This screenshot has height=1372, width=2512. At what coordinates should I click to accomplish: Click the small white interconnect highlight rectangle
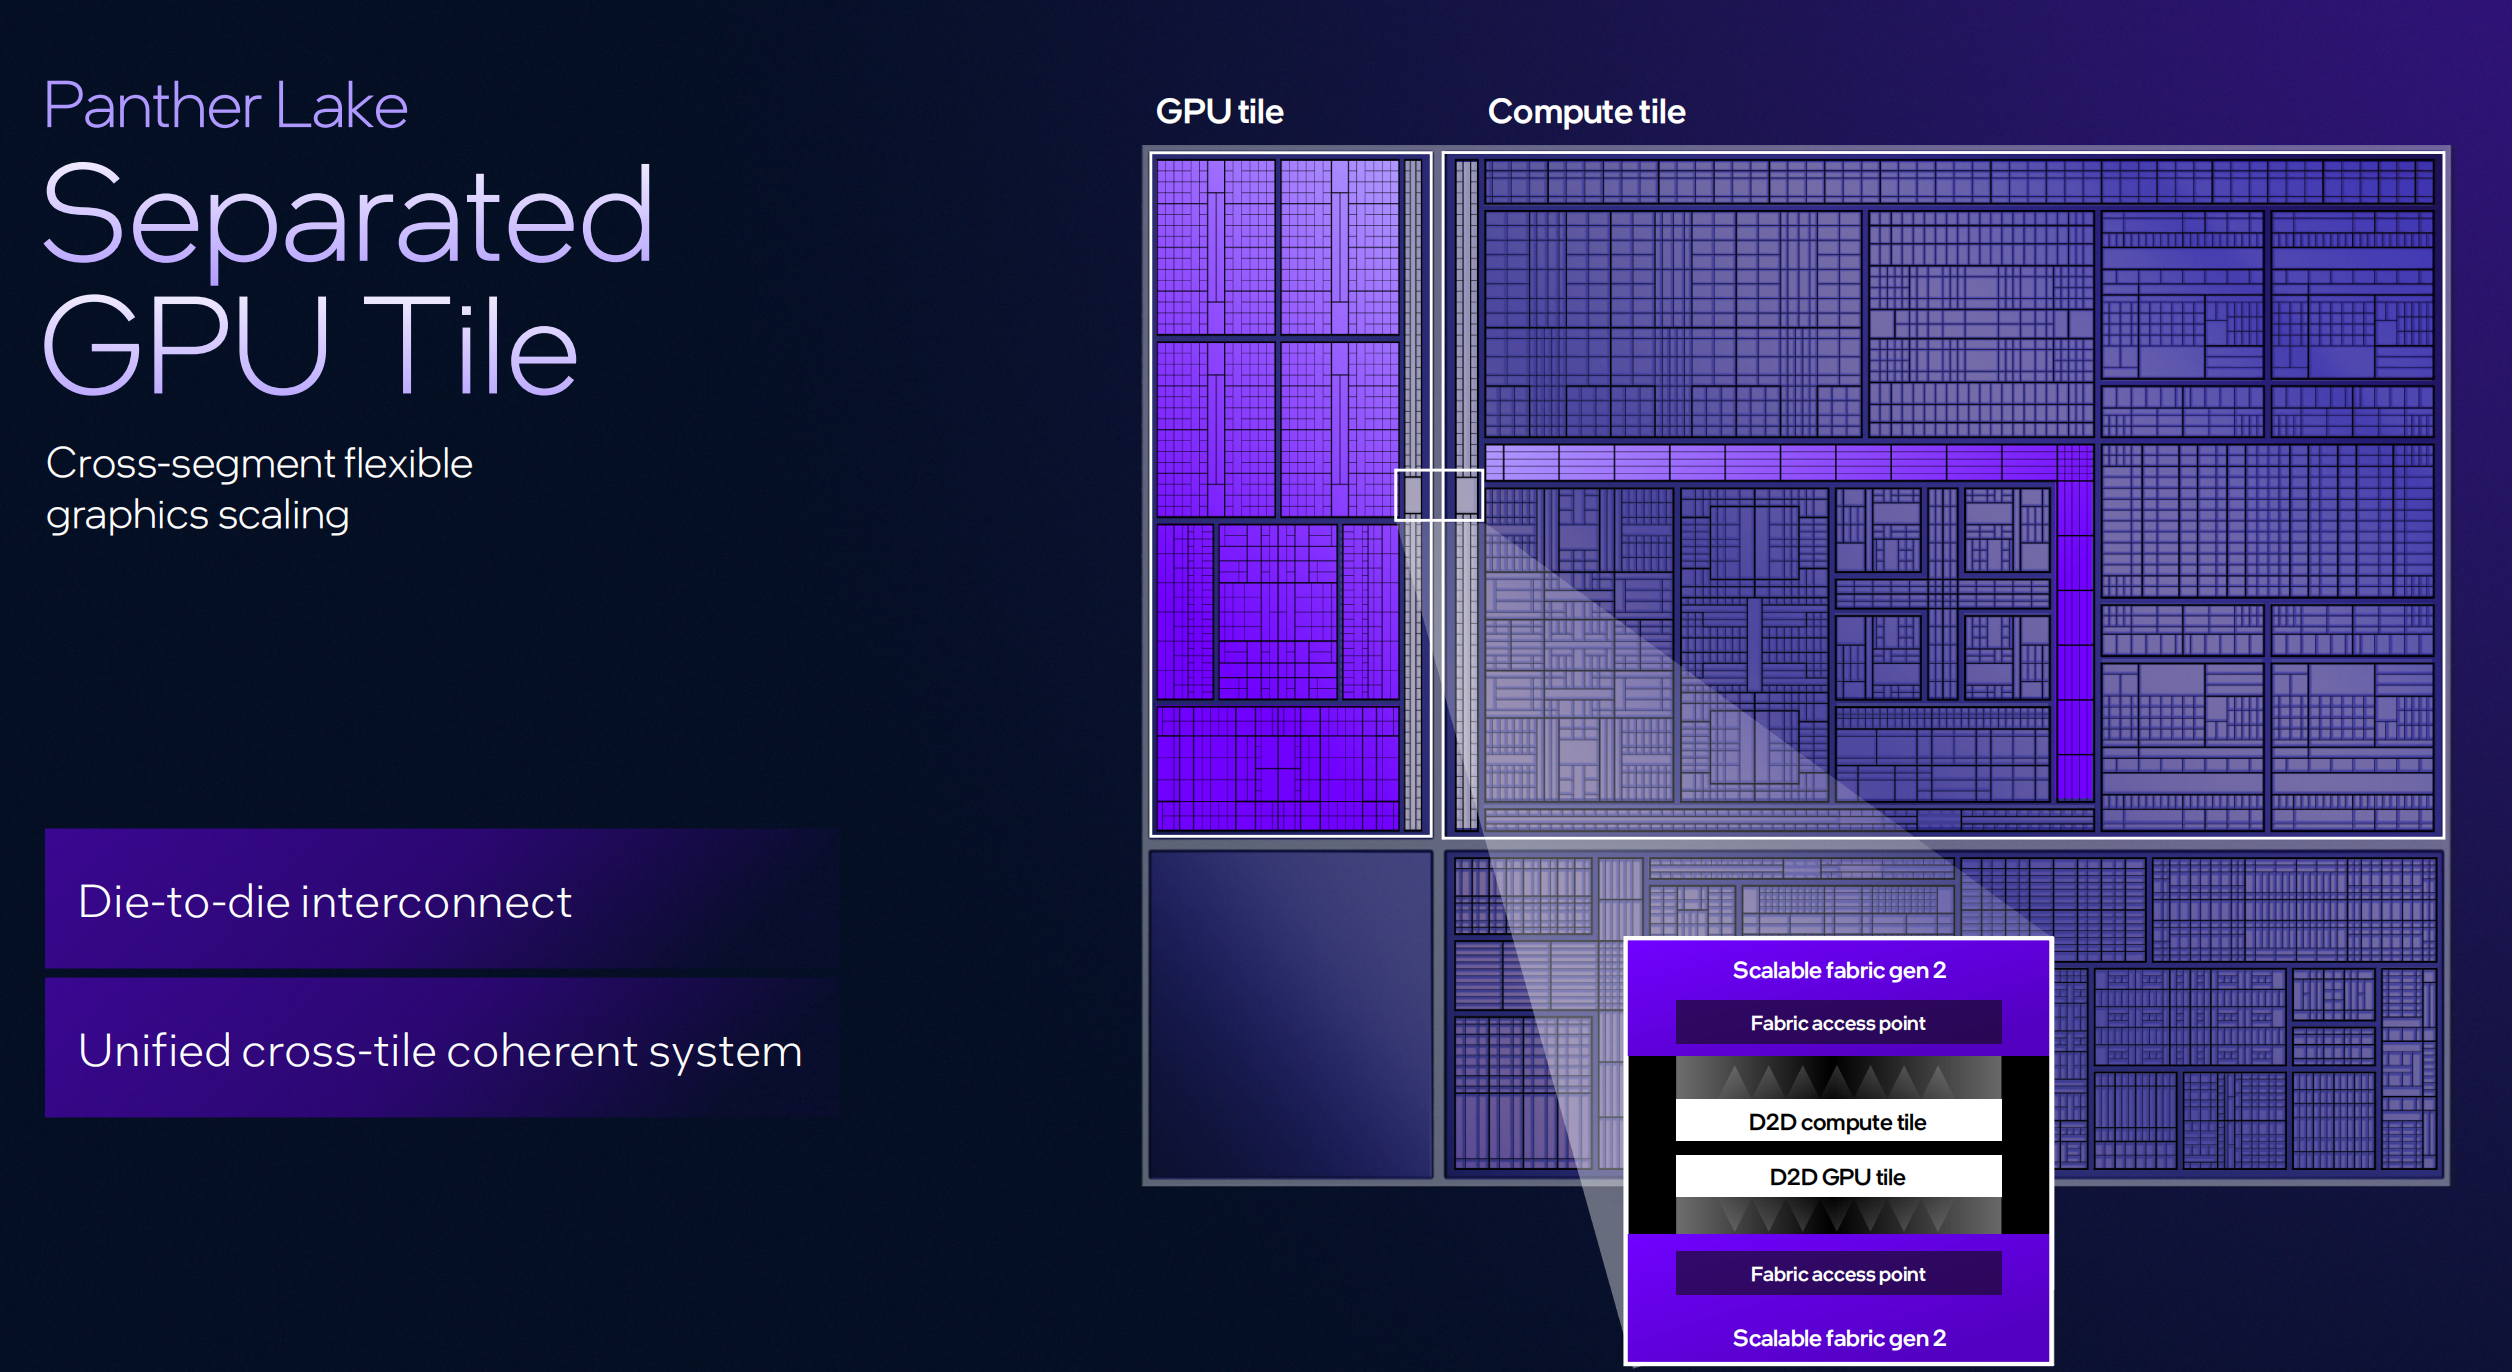1438,495
